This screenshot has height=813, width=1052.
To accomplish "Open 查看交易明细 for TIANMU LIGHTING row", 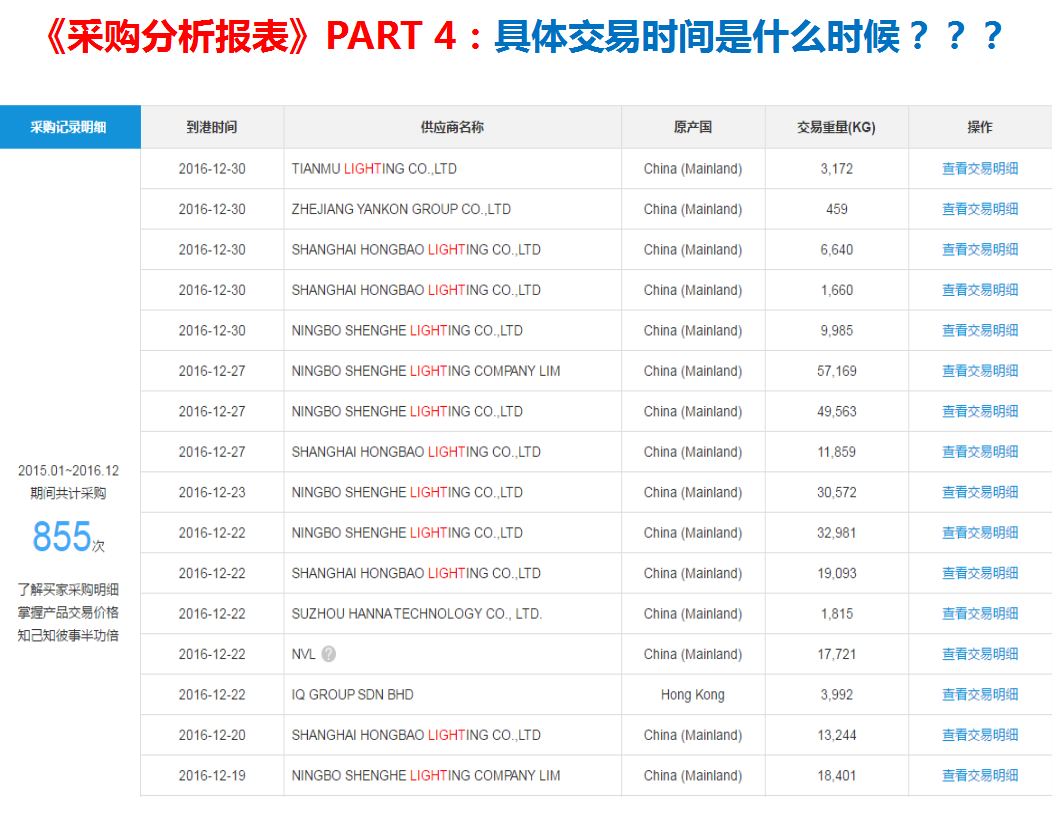I will click(979, 169).
